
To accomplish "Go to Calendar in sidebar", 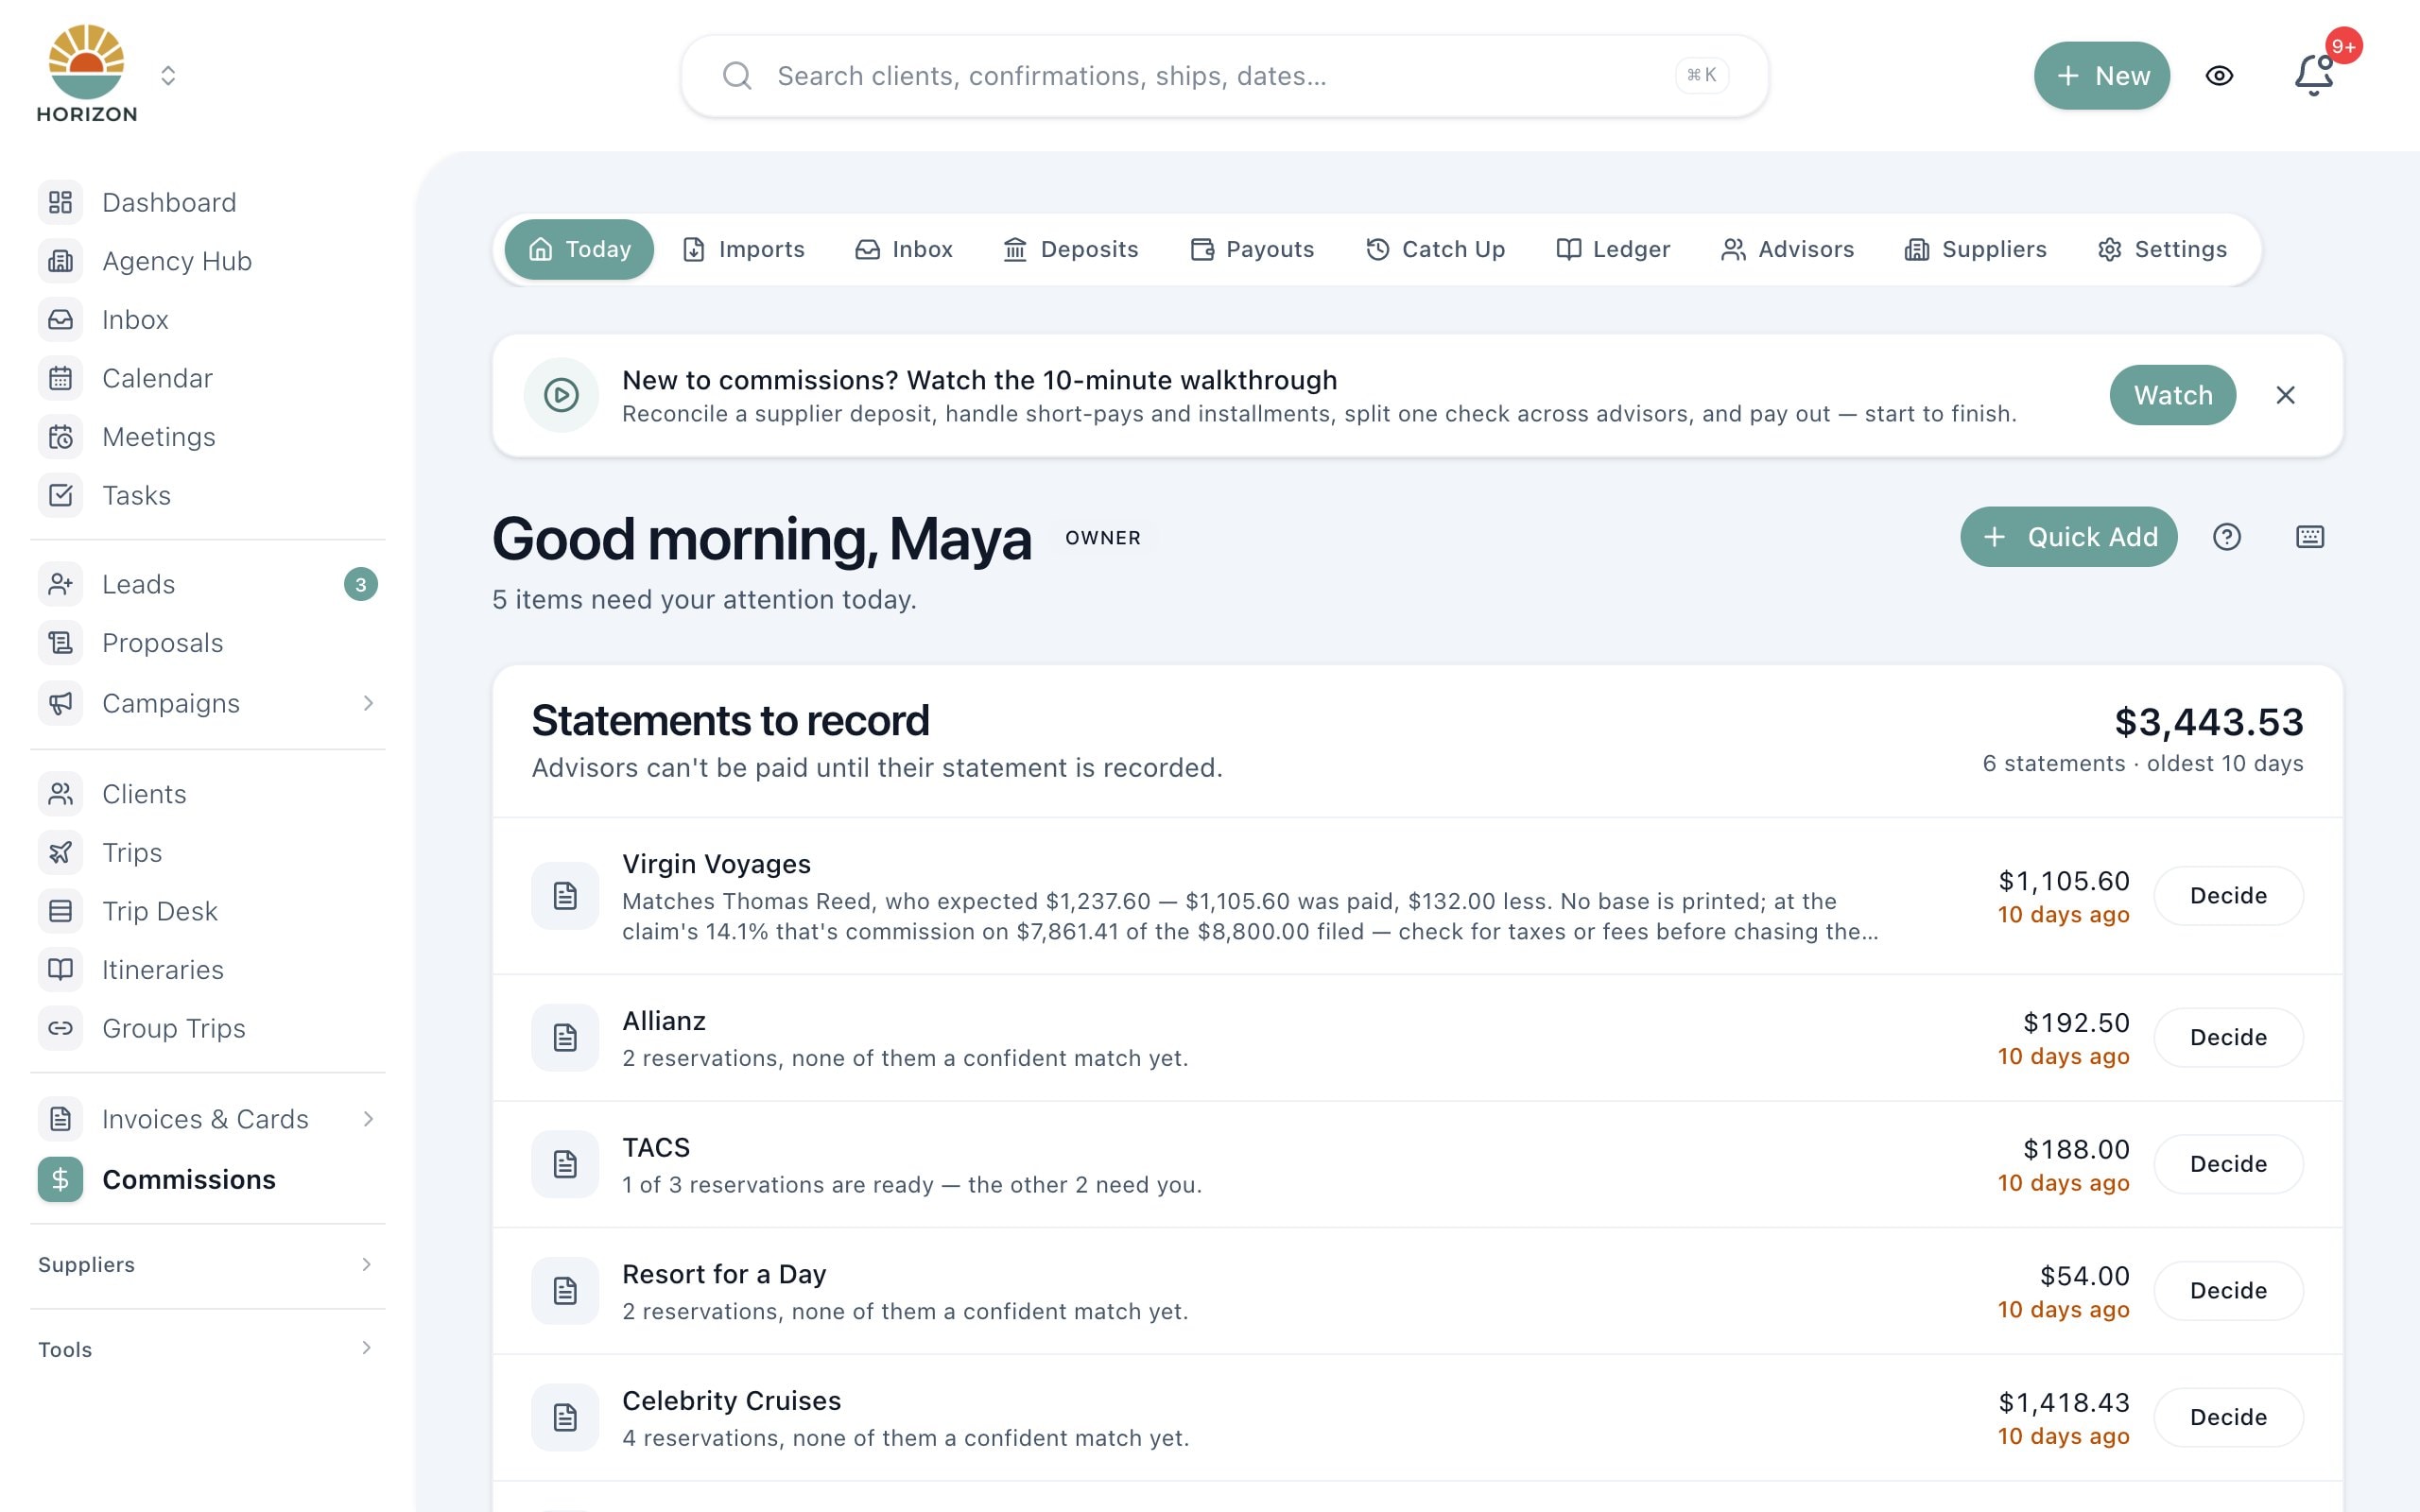I will pyautogui.click(x=208, y=378).
